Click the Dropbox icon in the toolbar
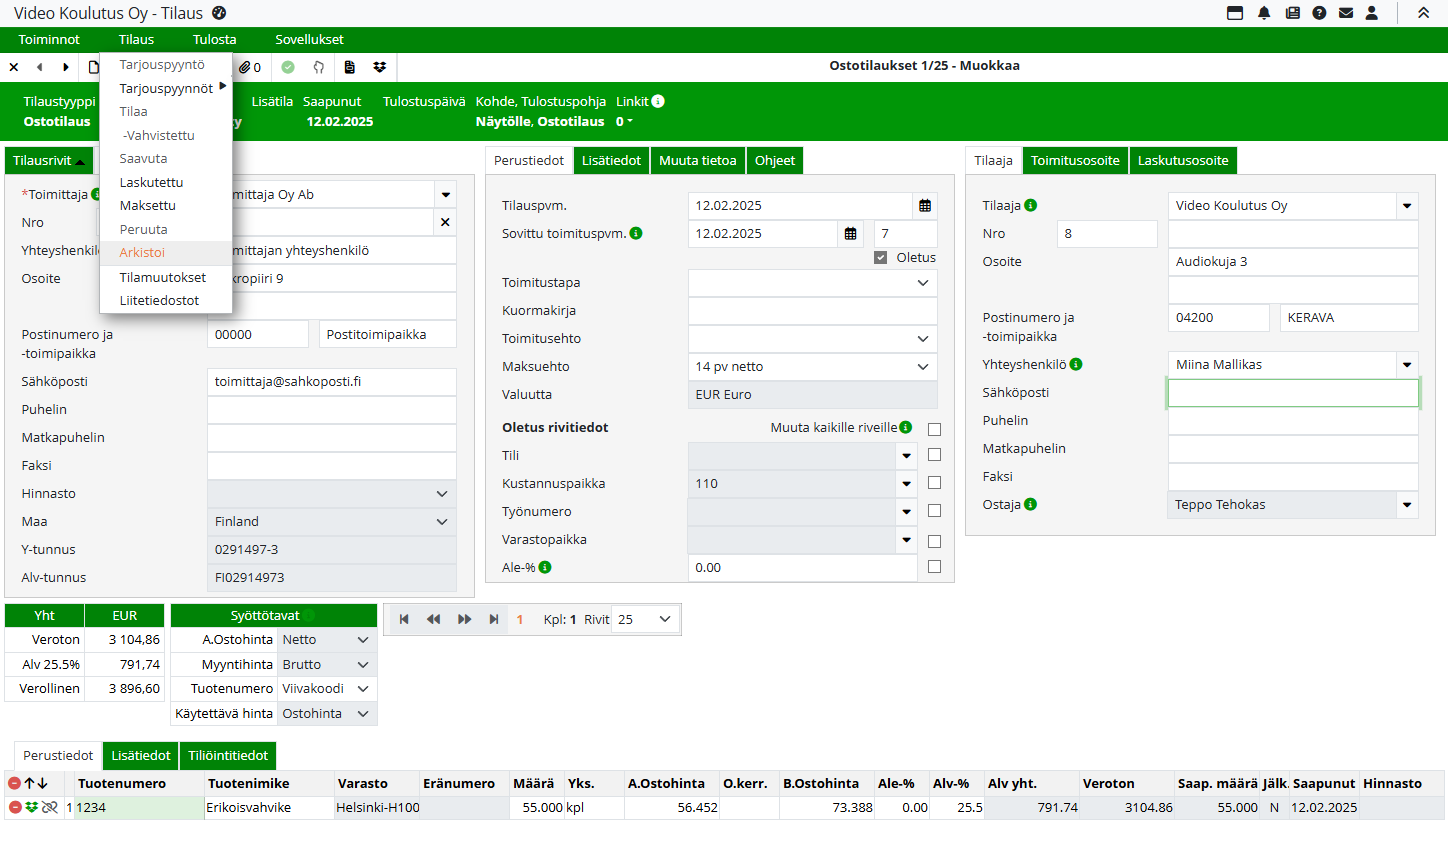1448x861 pixels. [380, 67]
